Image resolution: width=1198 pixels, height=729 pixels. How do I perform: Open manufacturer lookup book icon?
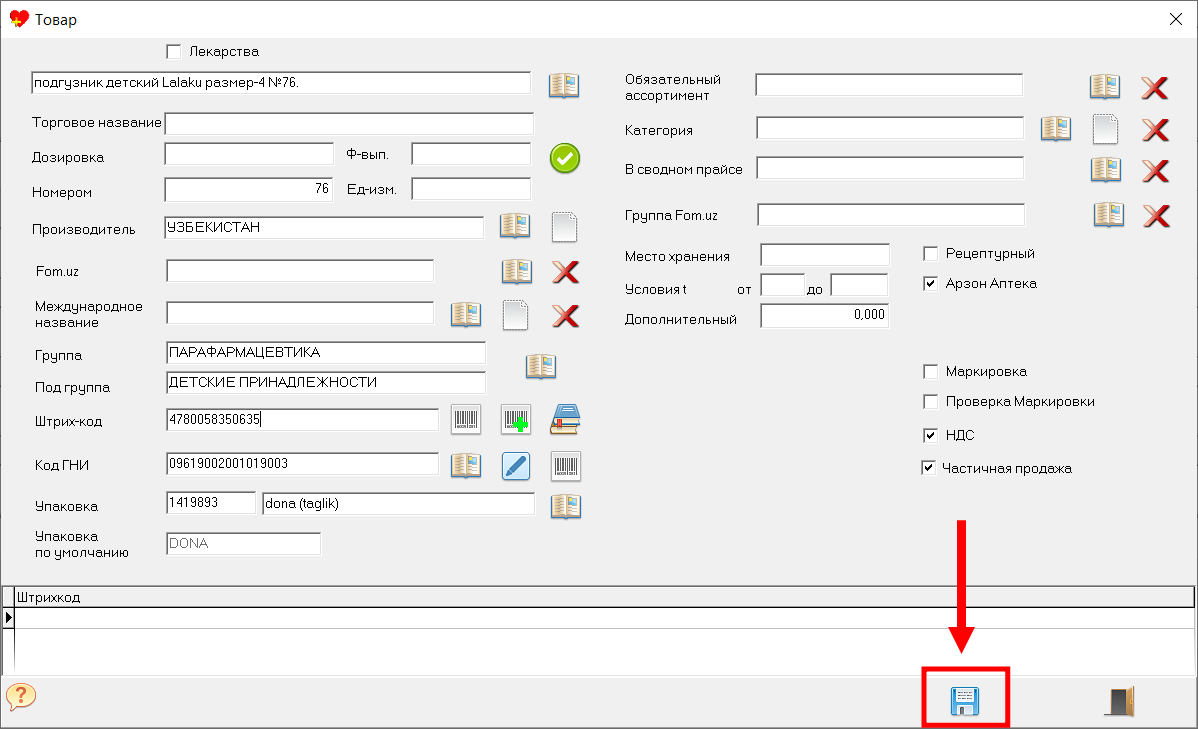coord(515,225)
